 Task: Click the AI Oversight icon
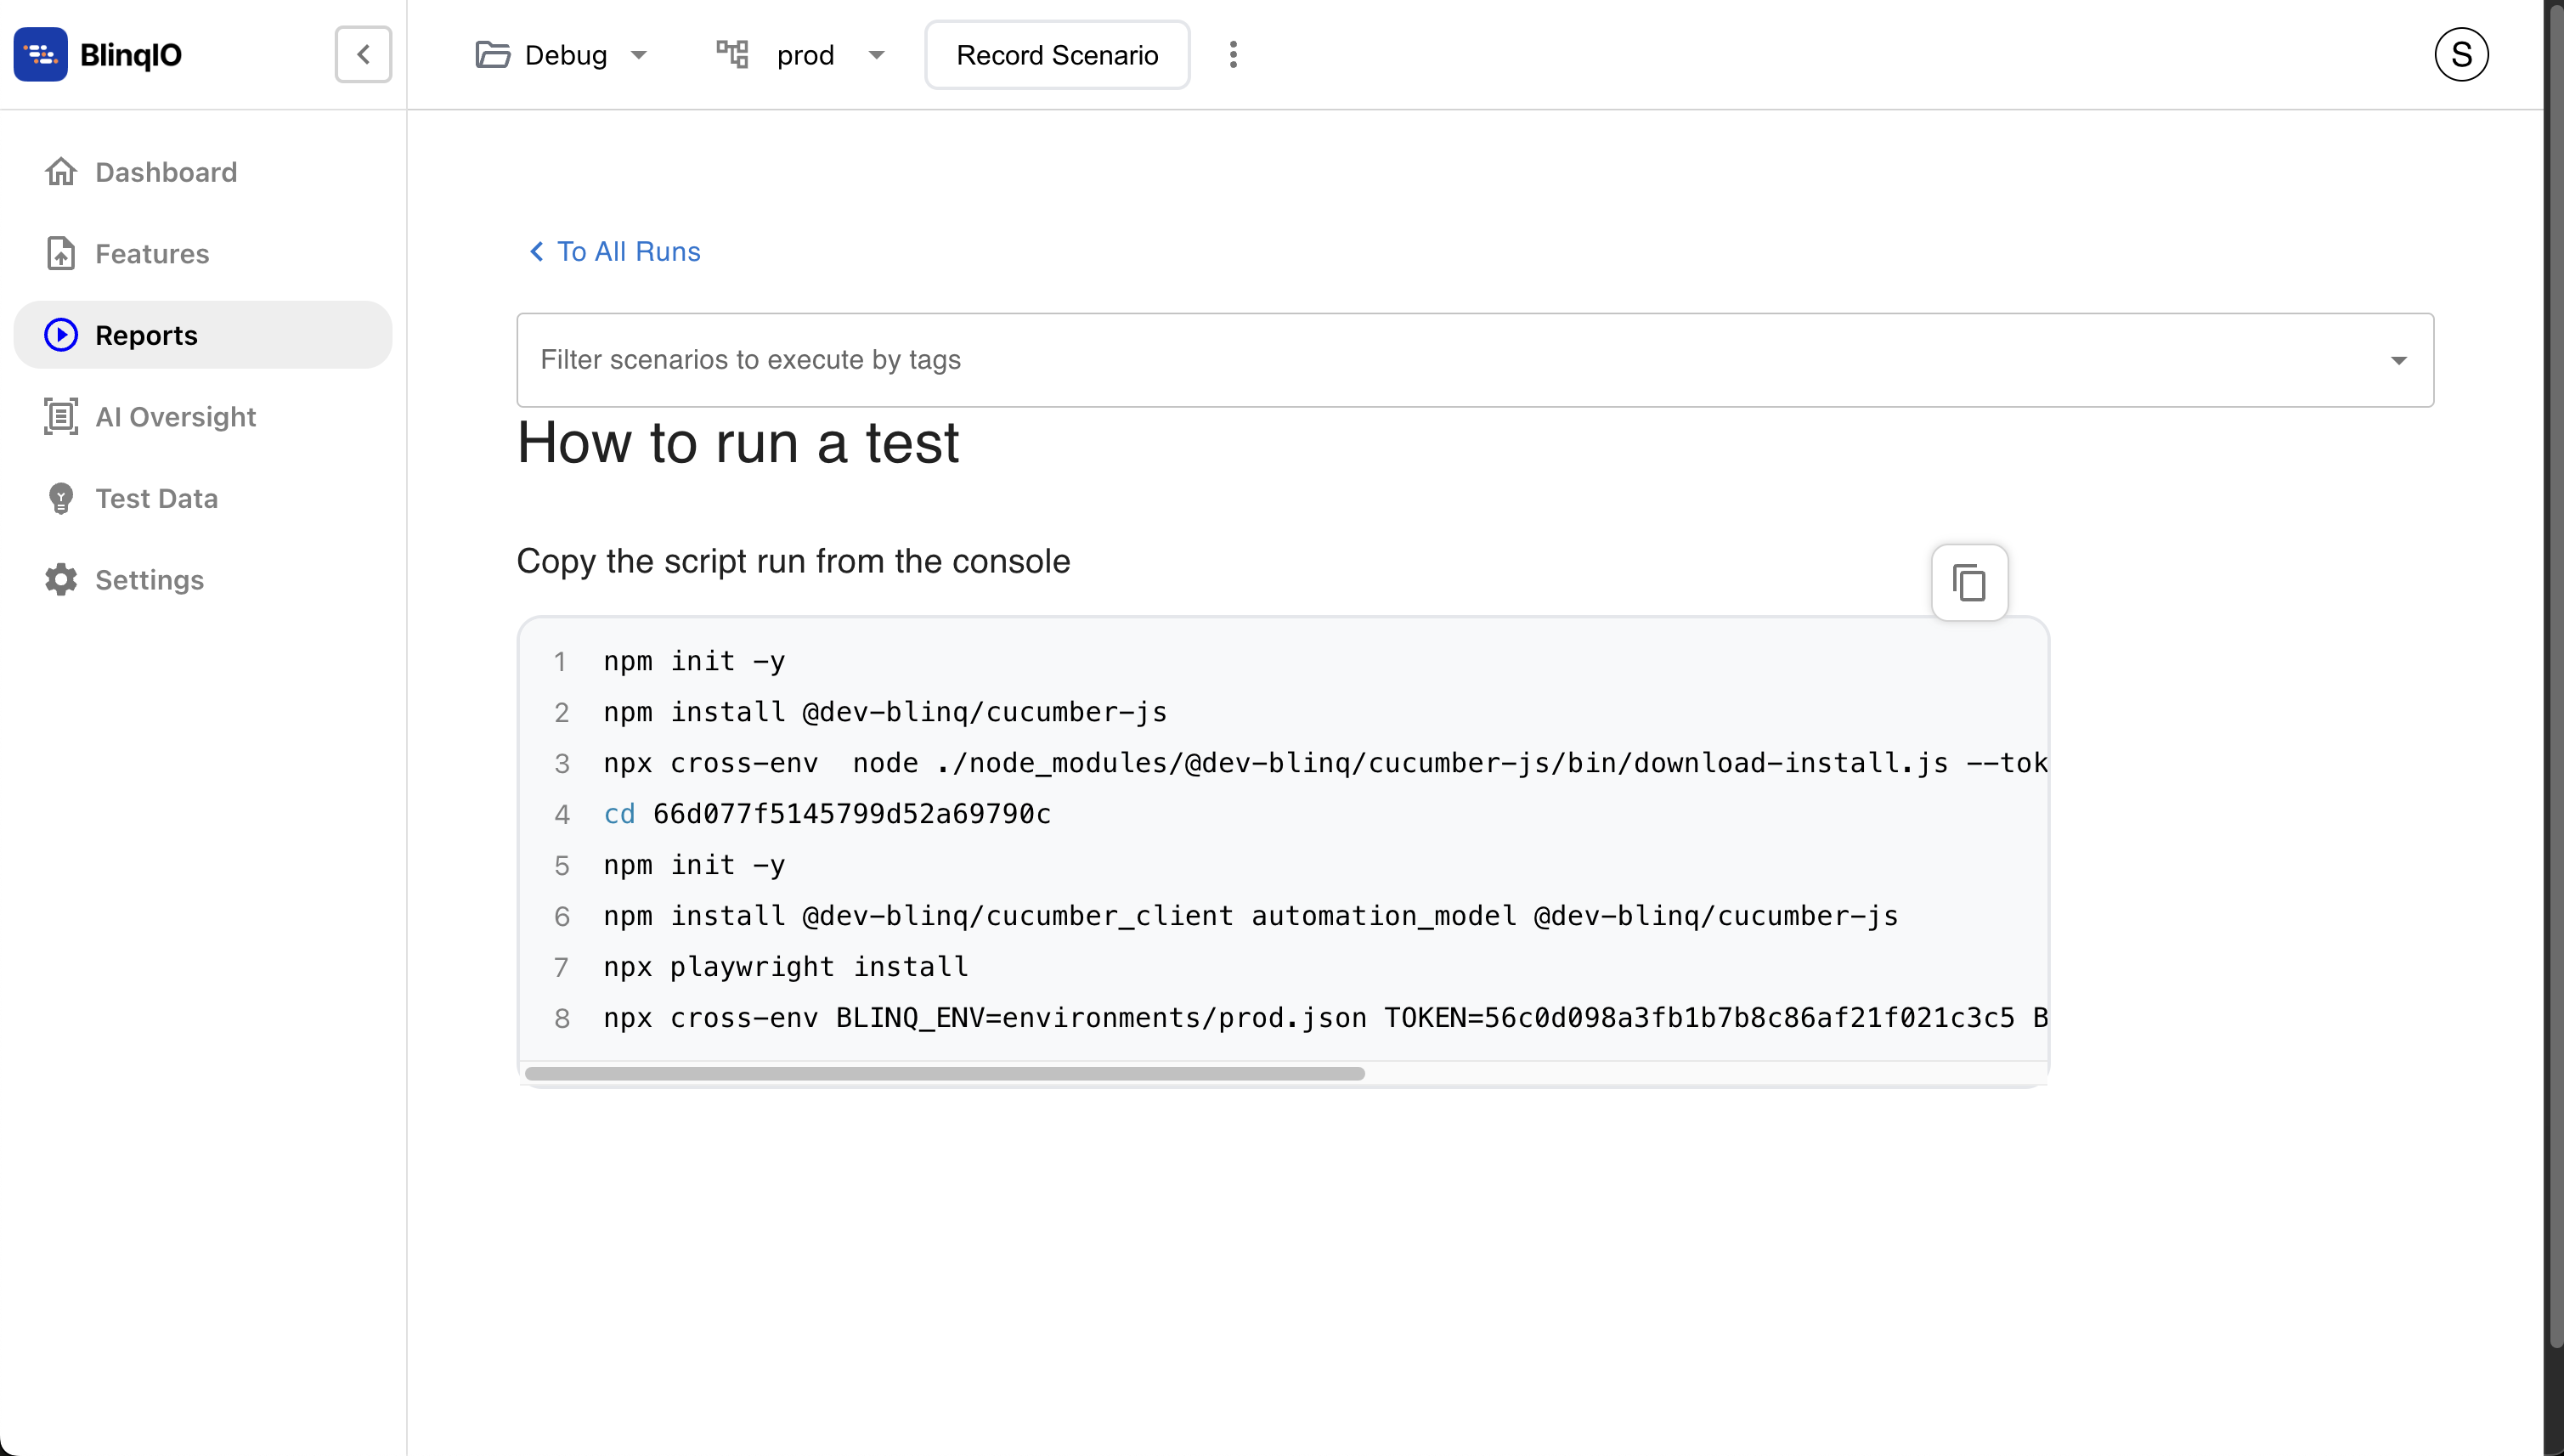pos(61,416)
